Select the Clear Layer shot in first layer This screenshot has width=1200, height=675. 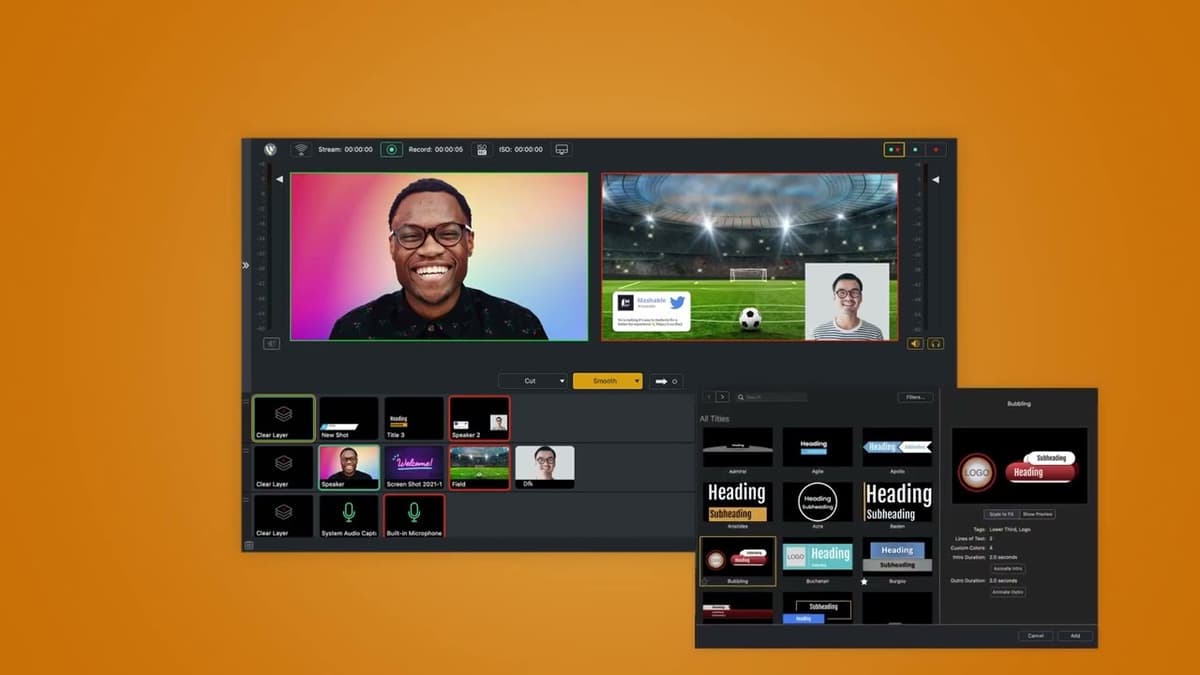tap(284, 418)
